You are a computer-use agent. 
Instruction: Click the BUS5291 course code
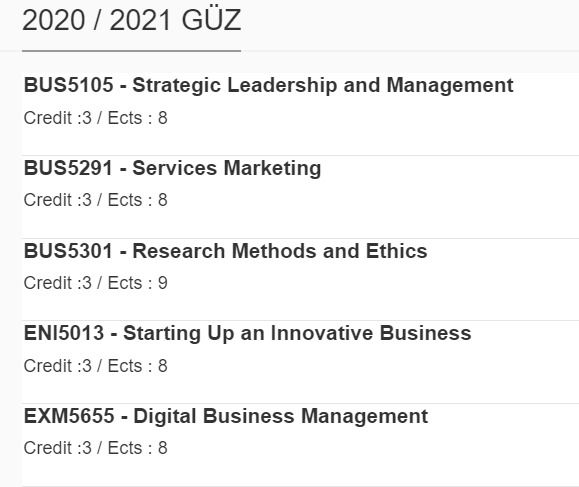click(x=68, y=168)
